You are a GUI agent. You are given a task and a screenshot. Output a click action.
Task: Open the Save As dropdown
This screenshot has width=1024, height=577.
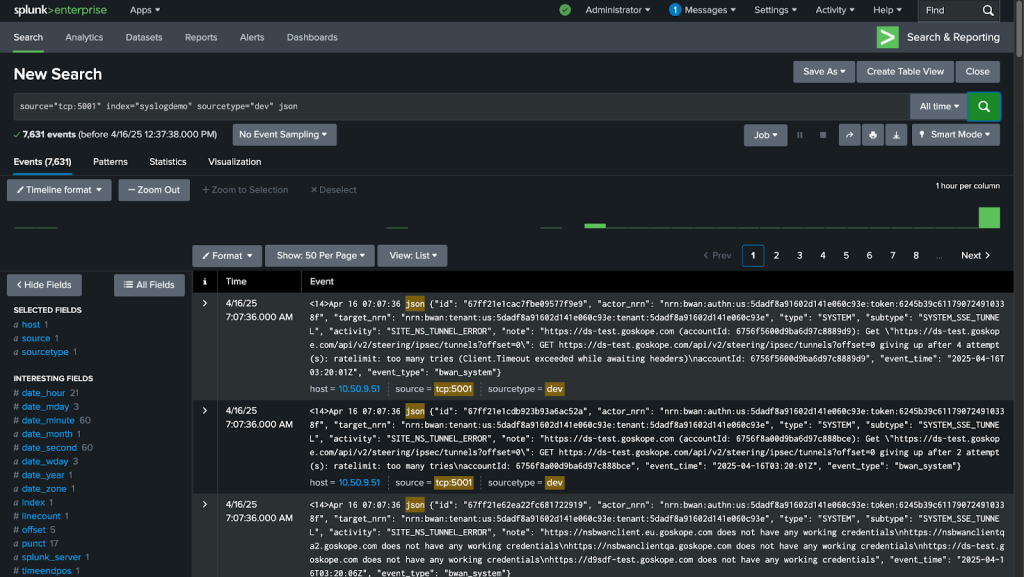click(x=824, y=72)
